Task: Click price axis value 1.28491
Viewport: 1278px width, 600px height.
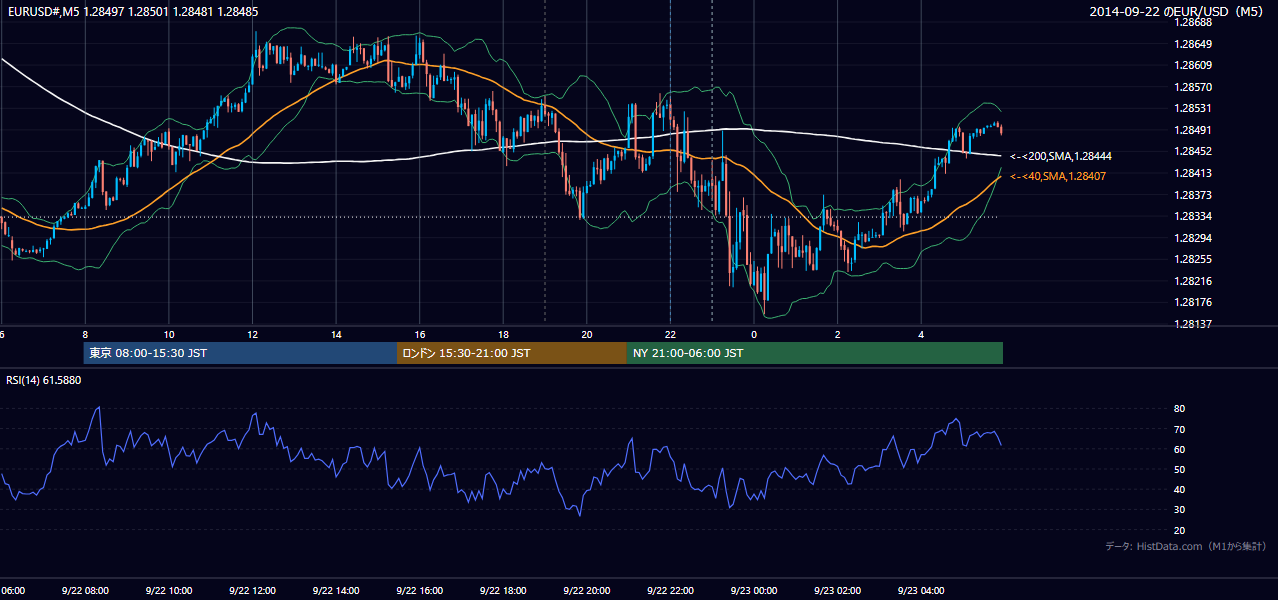Action: pyautogui.click(x=1193, y=130)
